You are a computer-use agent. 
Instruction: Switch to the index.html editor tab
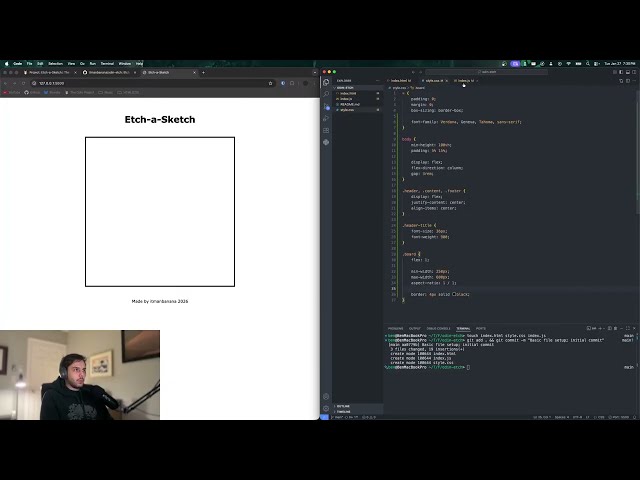[x=400, y=81]
